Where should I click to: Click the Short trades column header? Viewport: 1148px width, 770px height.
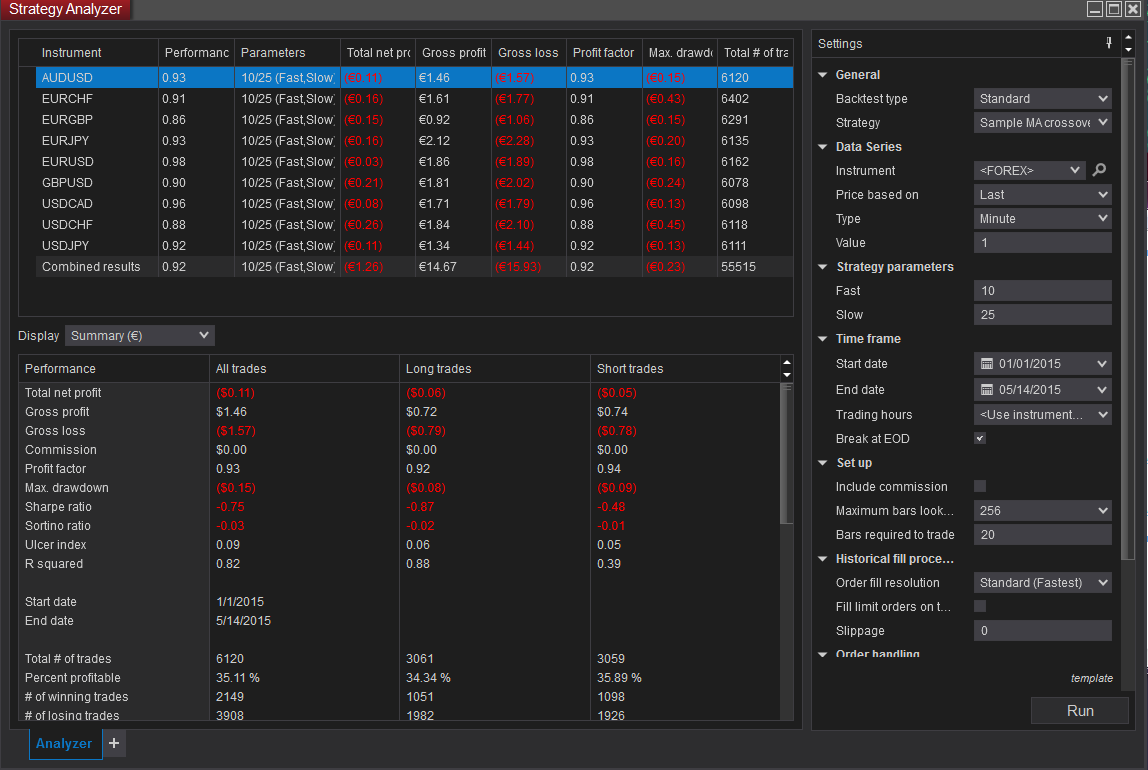685,369
